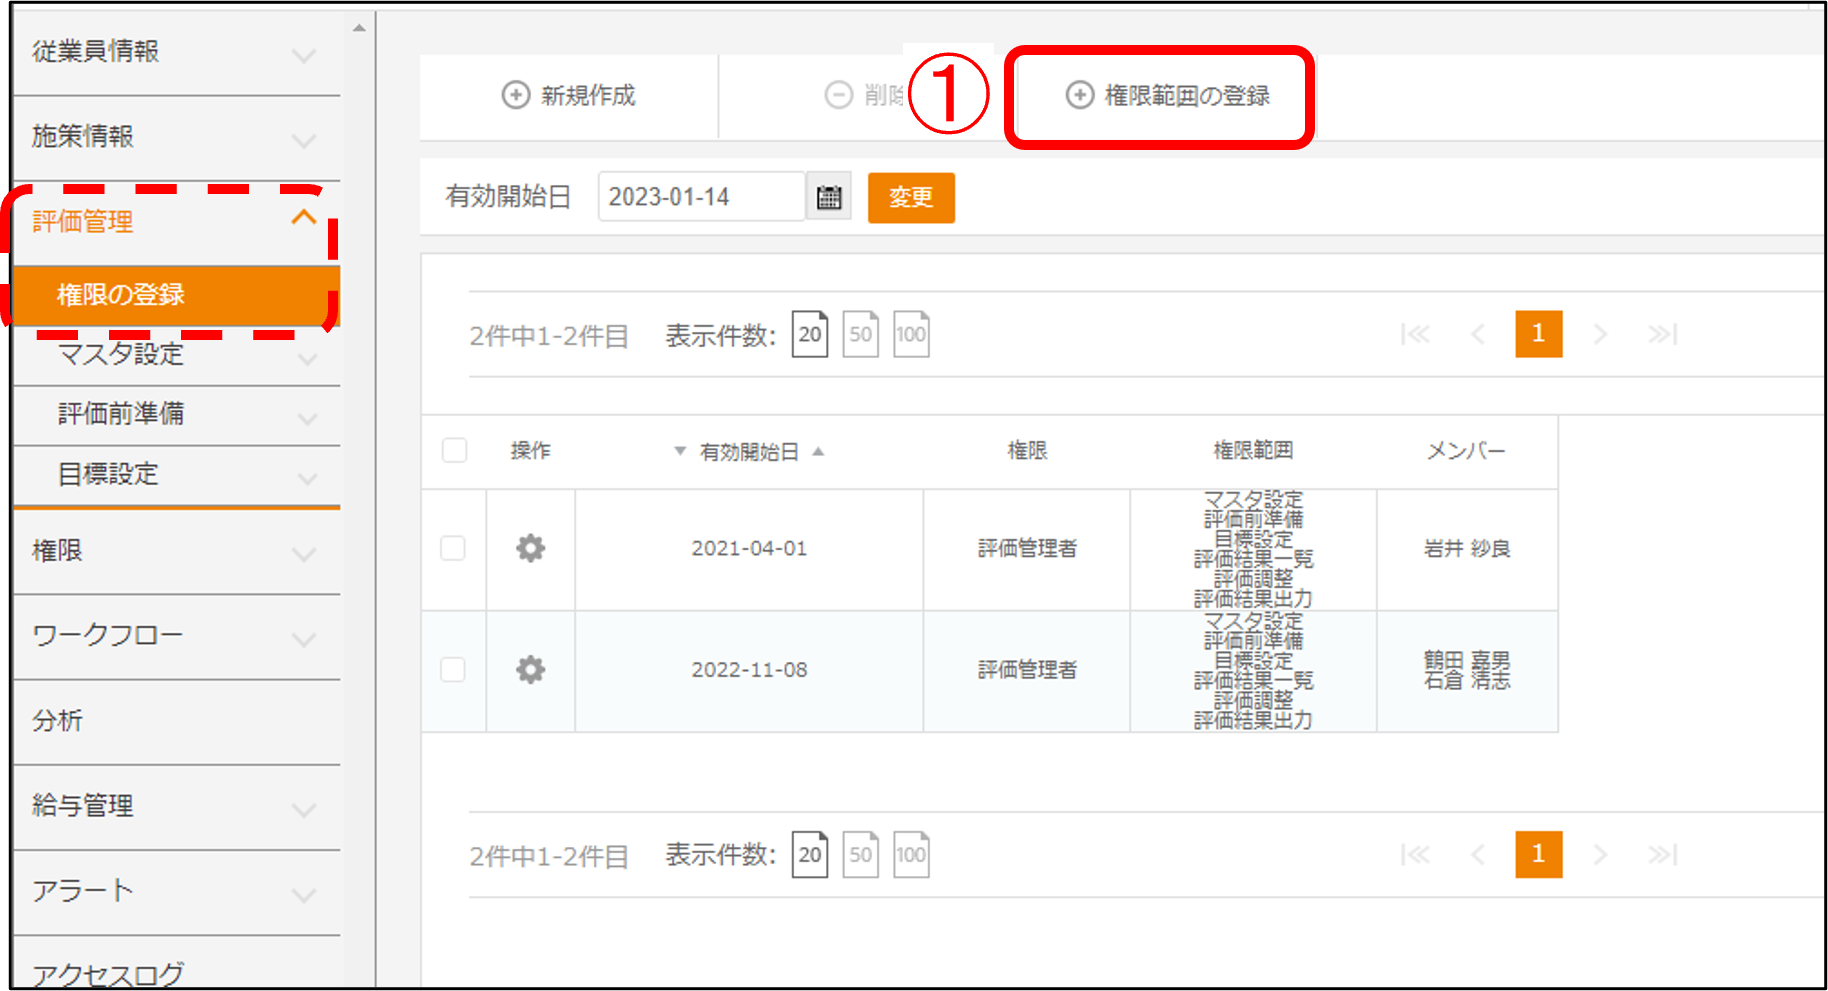Choose 20 items per page in bottom pager
The image size is (1828, 991).
810,855
